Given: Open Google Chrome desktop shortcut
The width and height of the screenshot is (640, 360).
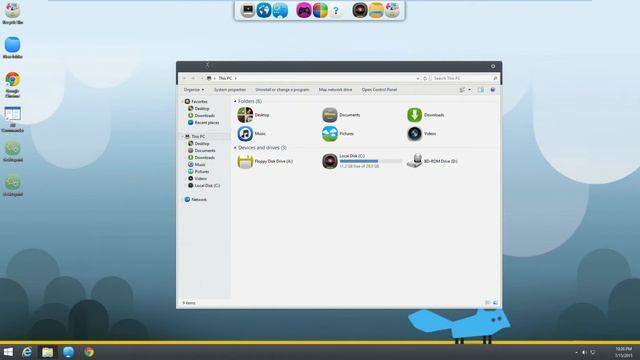Looking at the screenshot, I should pyautogui.click(x=13, y=84).
